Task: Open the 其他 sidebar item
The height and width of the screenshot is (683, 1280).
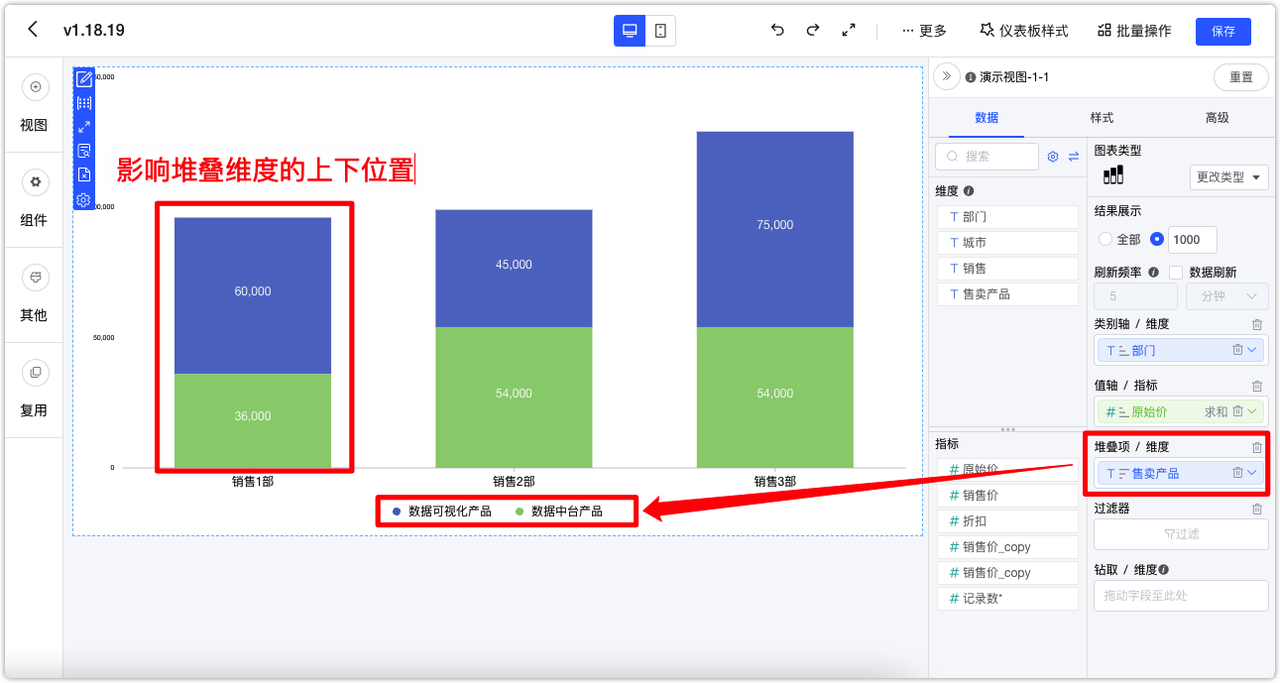Action: (34, 295)
